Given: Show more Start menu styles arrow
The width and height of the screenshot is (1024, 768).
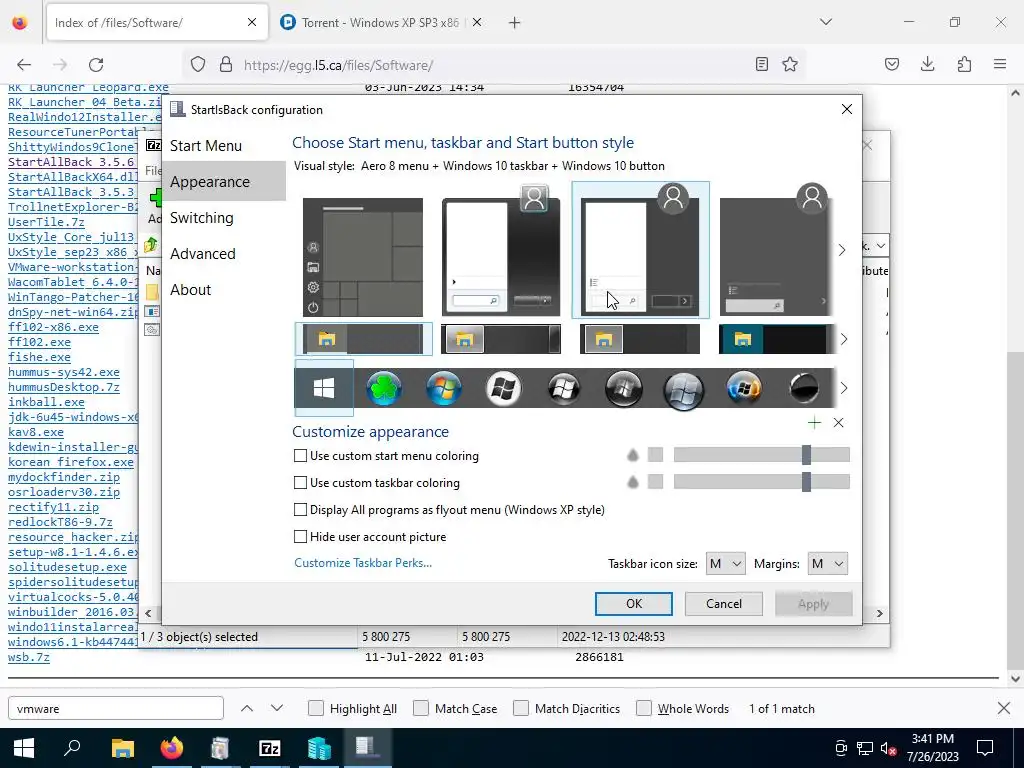Looking at the screenshot, I should pos(842,250).
